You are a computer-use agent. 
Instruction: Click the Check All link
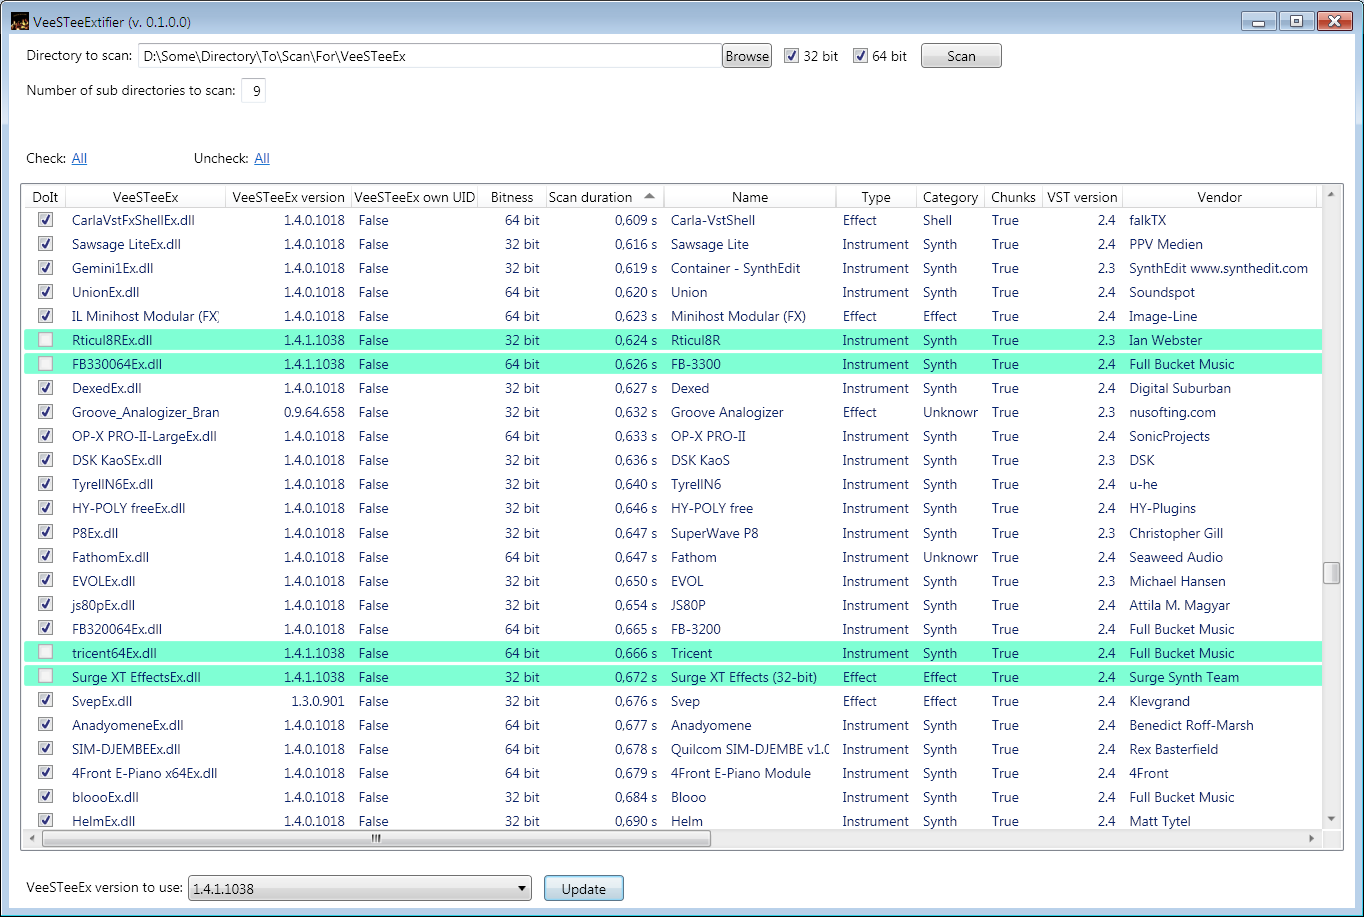tap(79, 158)
